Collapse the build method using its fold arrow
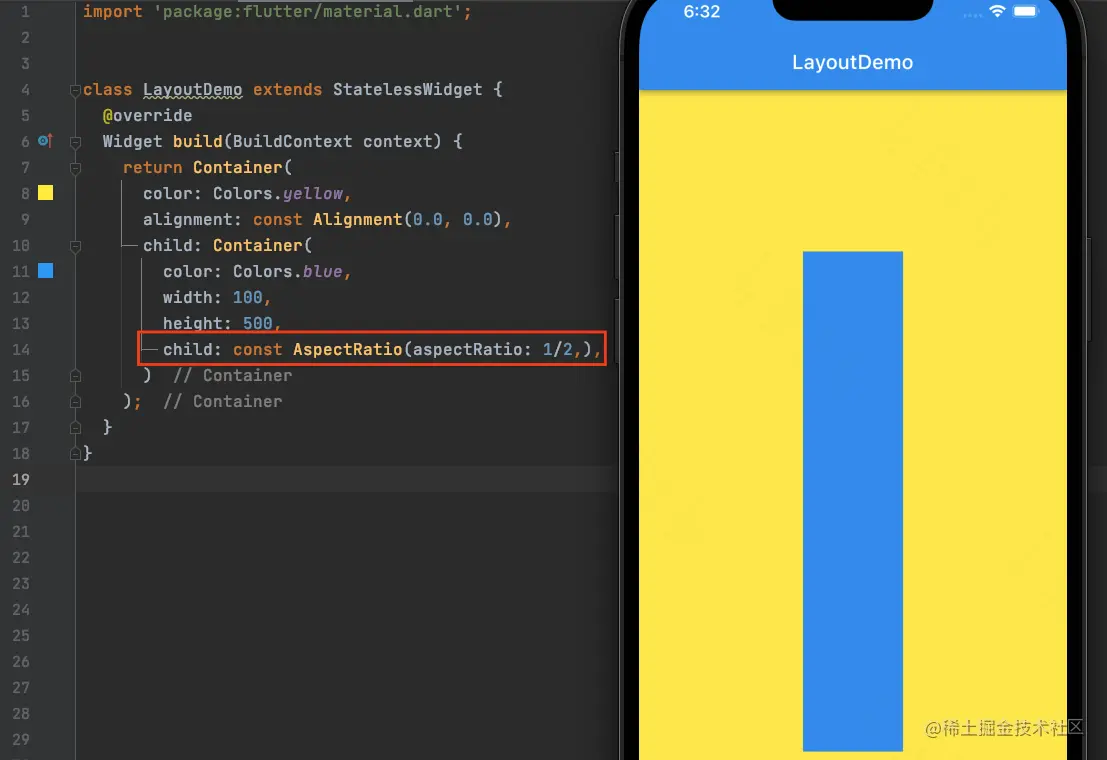 click(74, 141)
